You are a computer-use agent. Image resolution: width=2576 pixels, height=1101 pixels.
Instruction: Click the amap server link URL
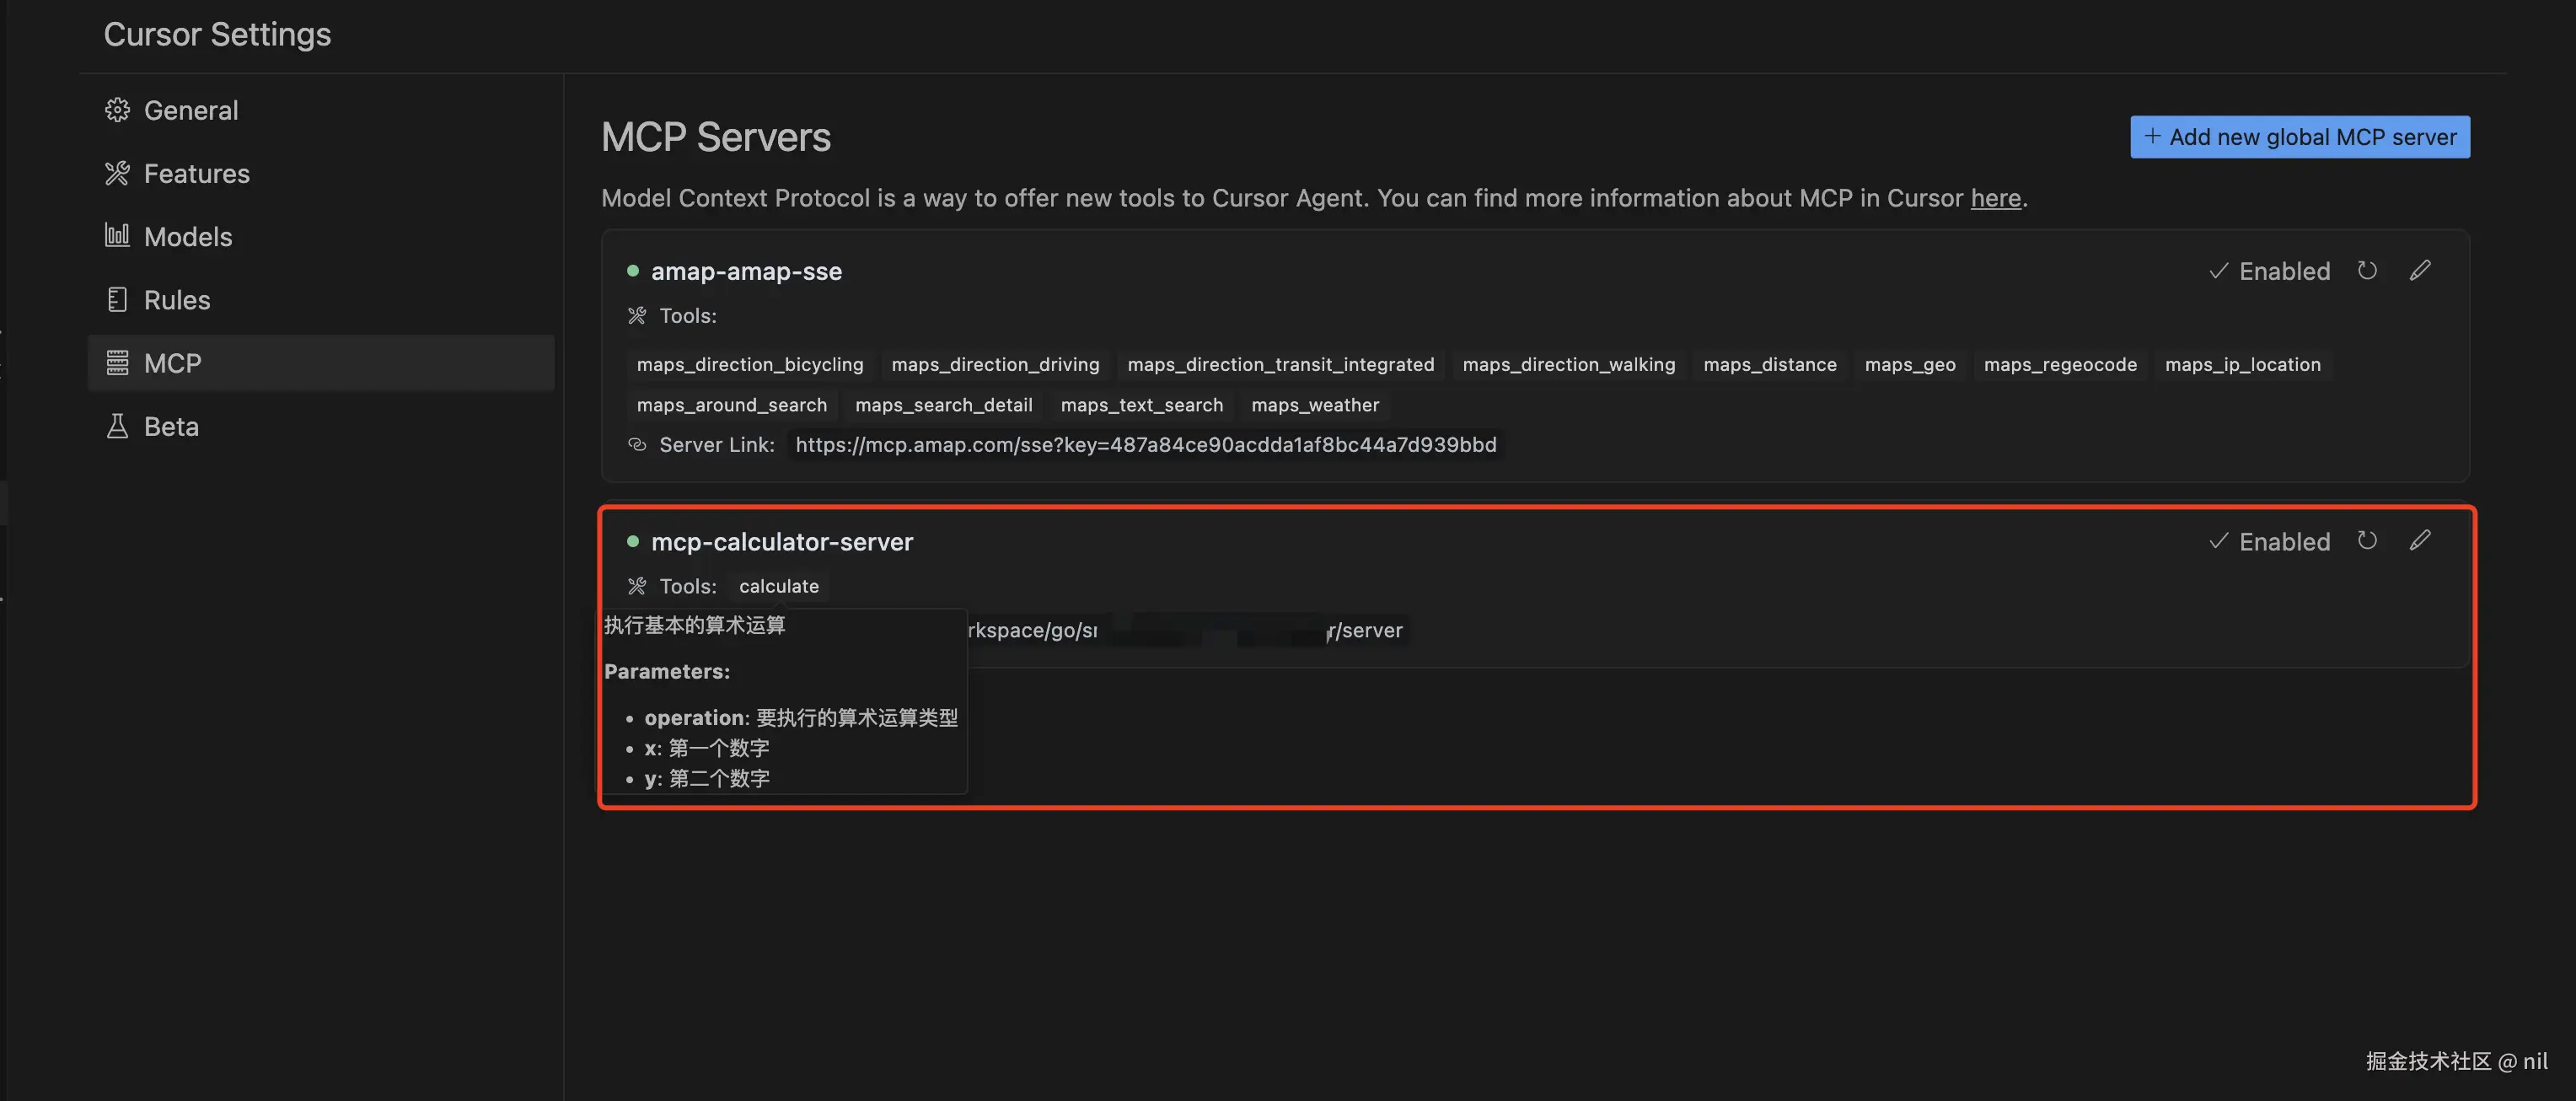1145,445
